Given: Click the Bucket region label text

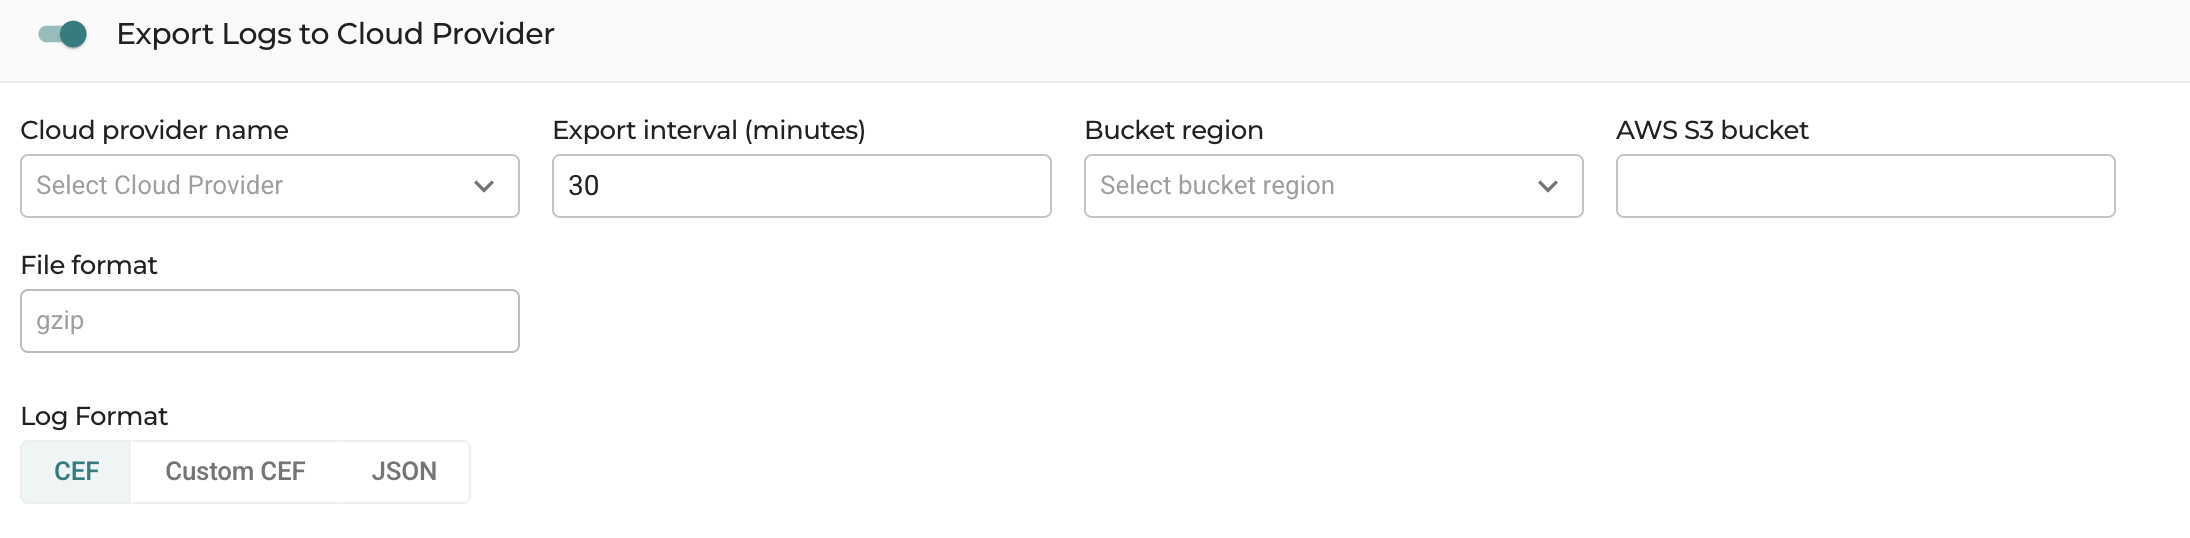Looking at the screenshot, I should pyautogui.click(x=1174, y=130).
